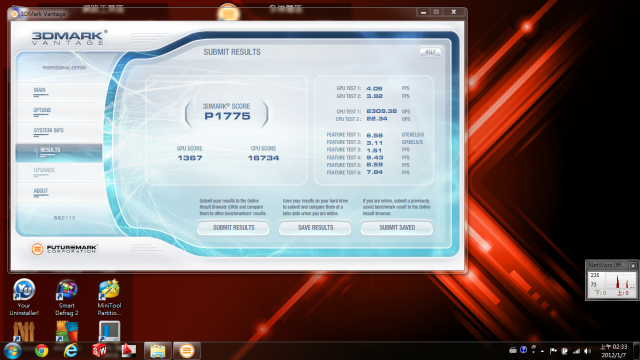
Task: Click the 3DMark Vantage logo
Action: 69,37
